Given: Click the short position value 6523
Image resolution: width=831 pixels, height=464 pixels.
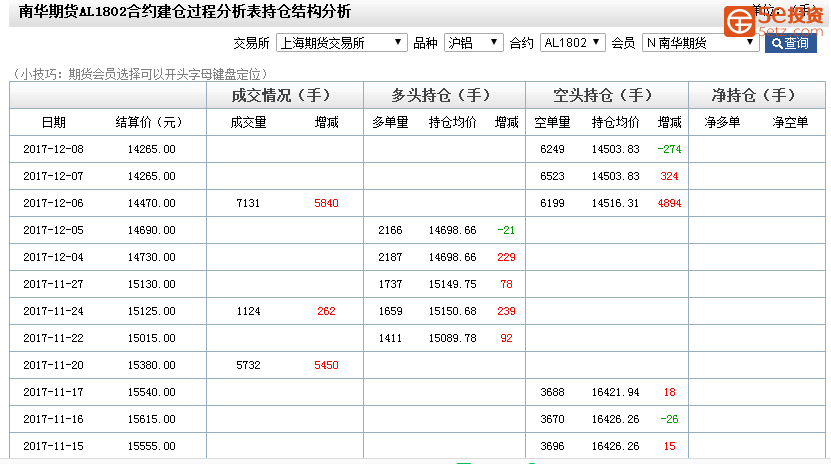Looking at the screenshot, I should tap(552, 176).
